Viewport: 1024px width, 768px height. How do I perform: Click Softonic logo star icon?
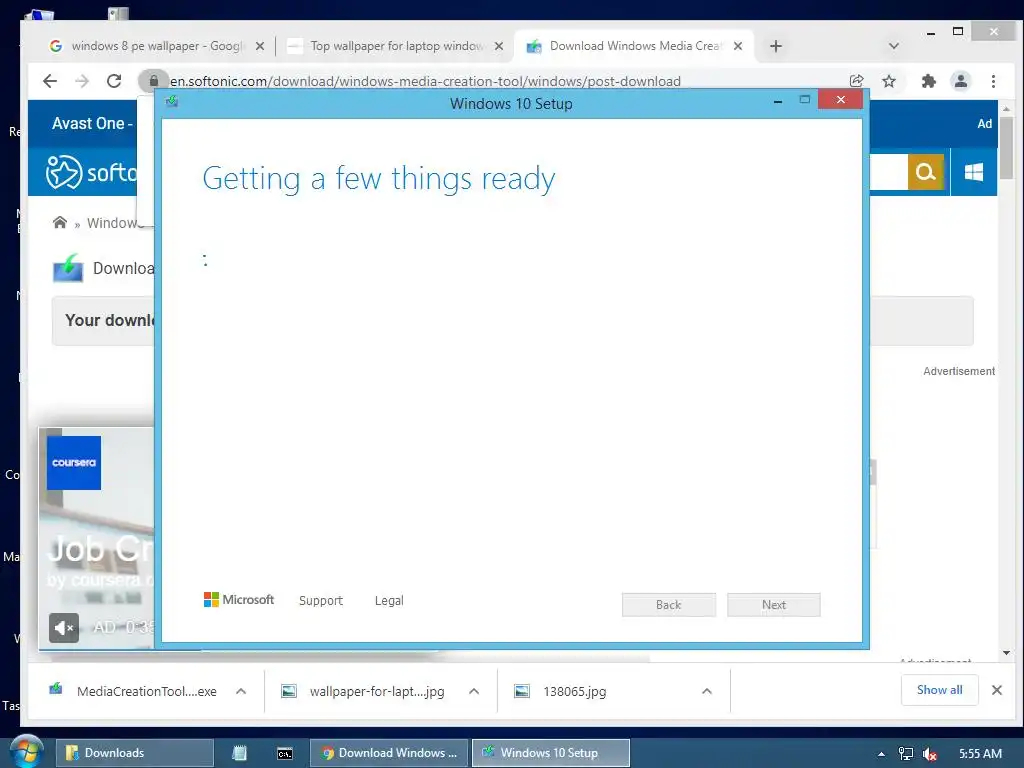point(64,172)
